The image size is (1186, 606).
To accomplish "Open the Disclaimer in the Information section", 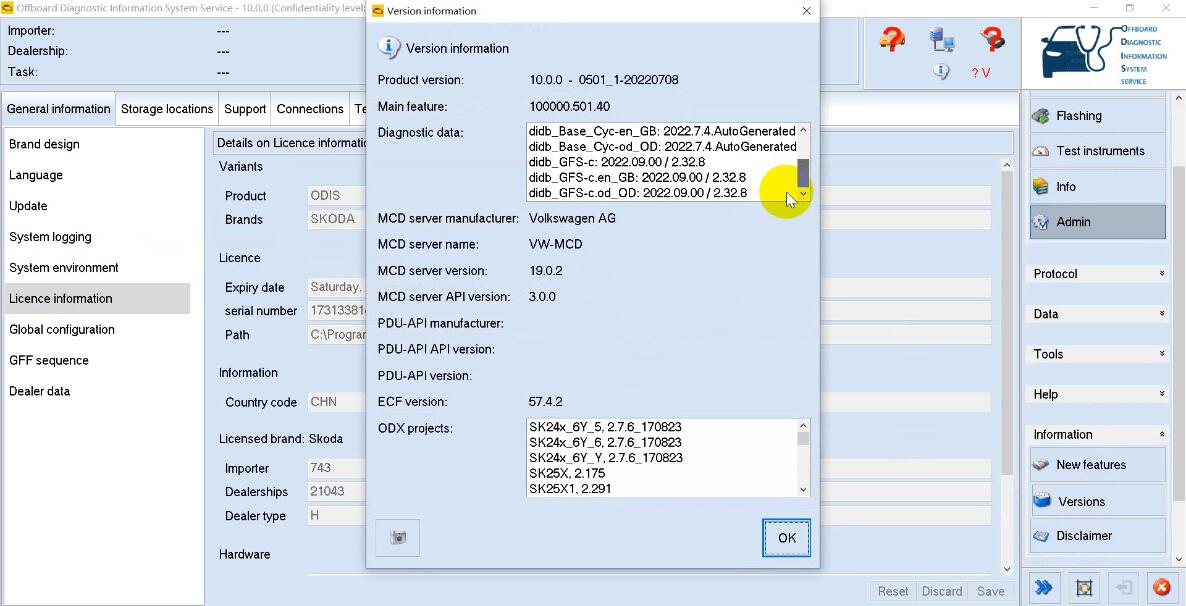I will (x=1098, y=536).
